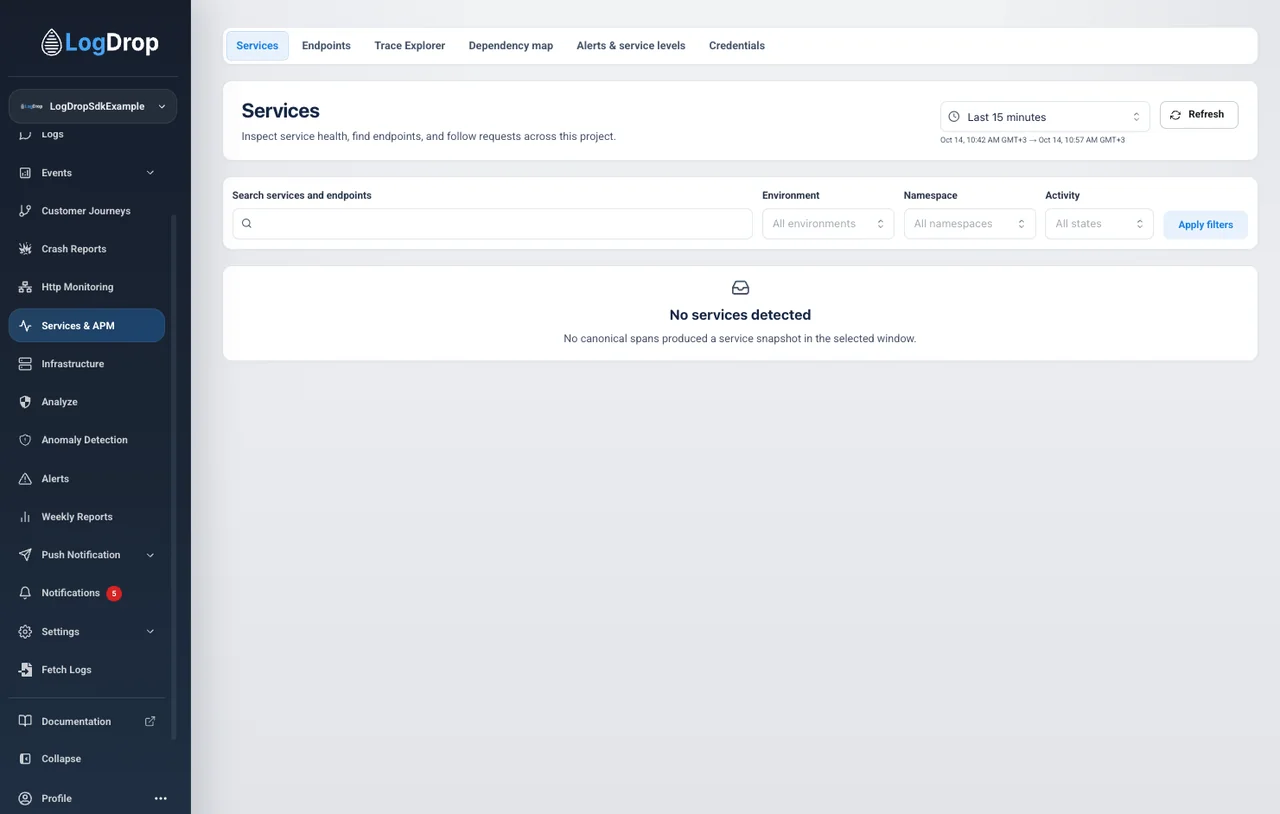Select the Services tab
This screenshot has width=1280, height=814.
[x=257, y=46]
